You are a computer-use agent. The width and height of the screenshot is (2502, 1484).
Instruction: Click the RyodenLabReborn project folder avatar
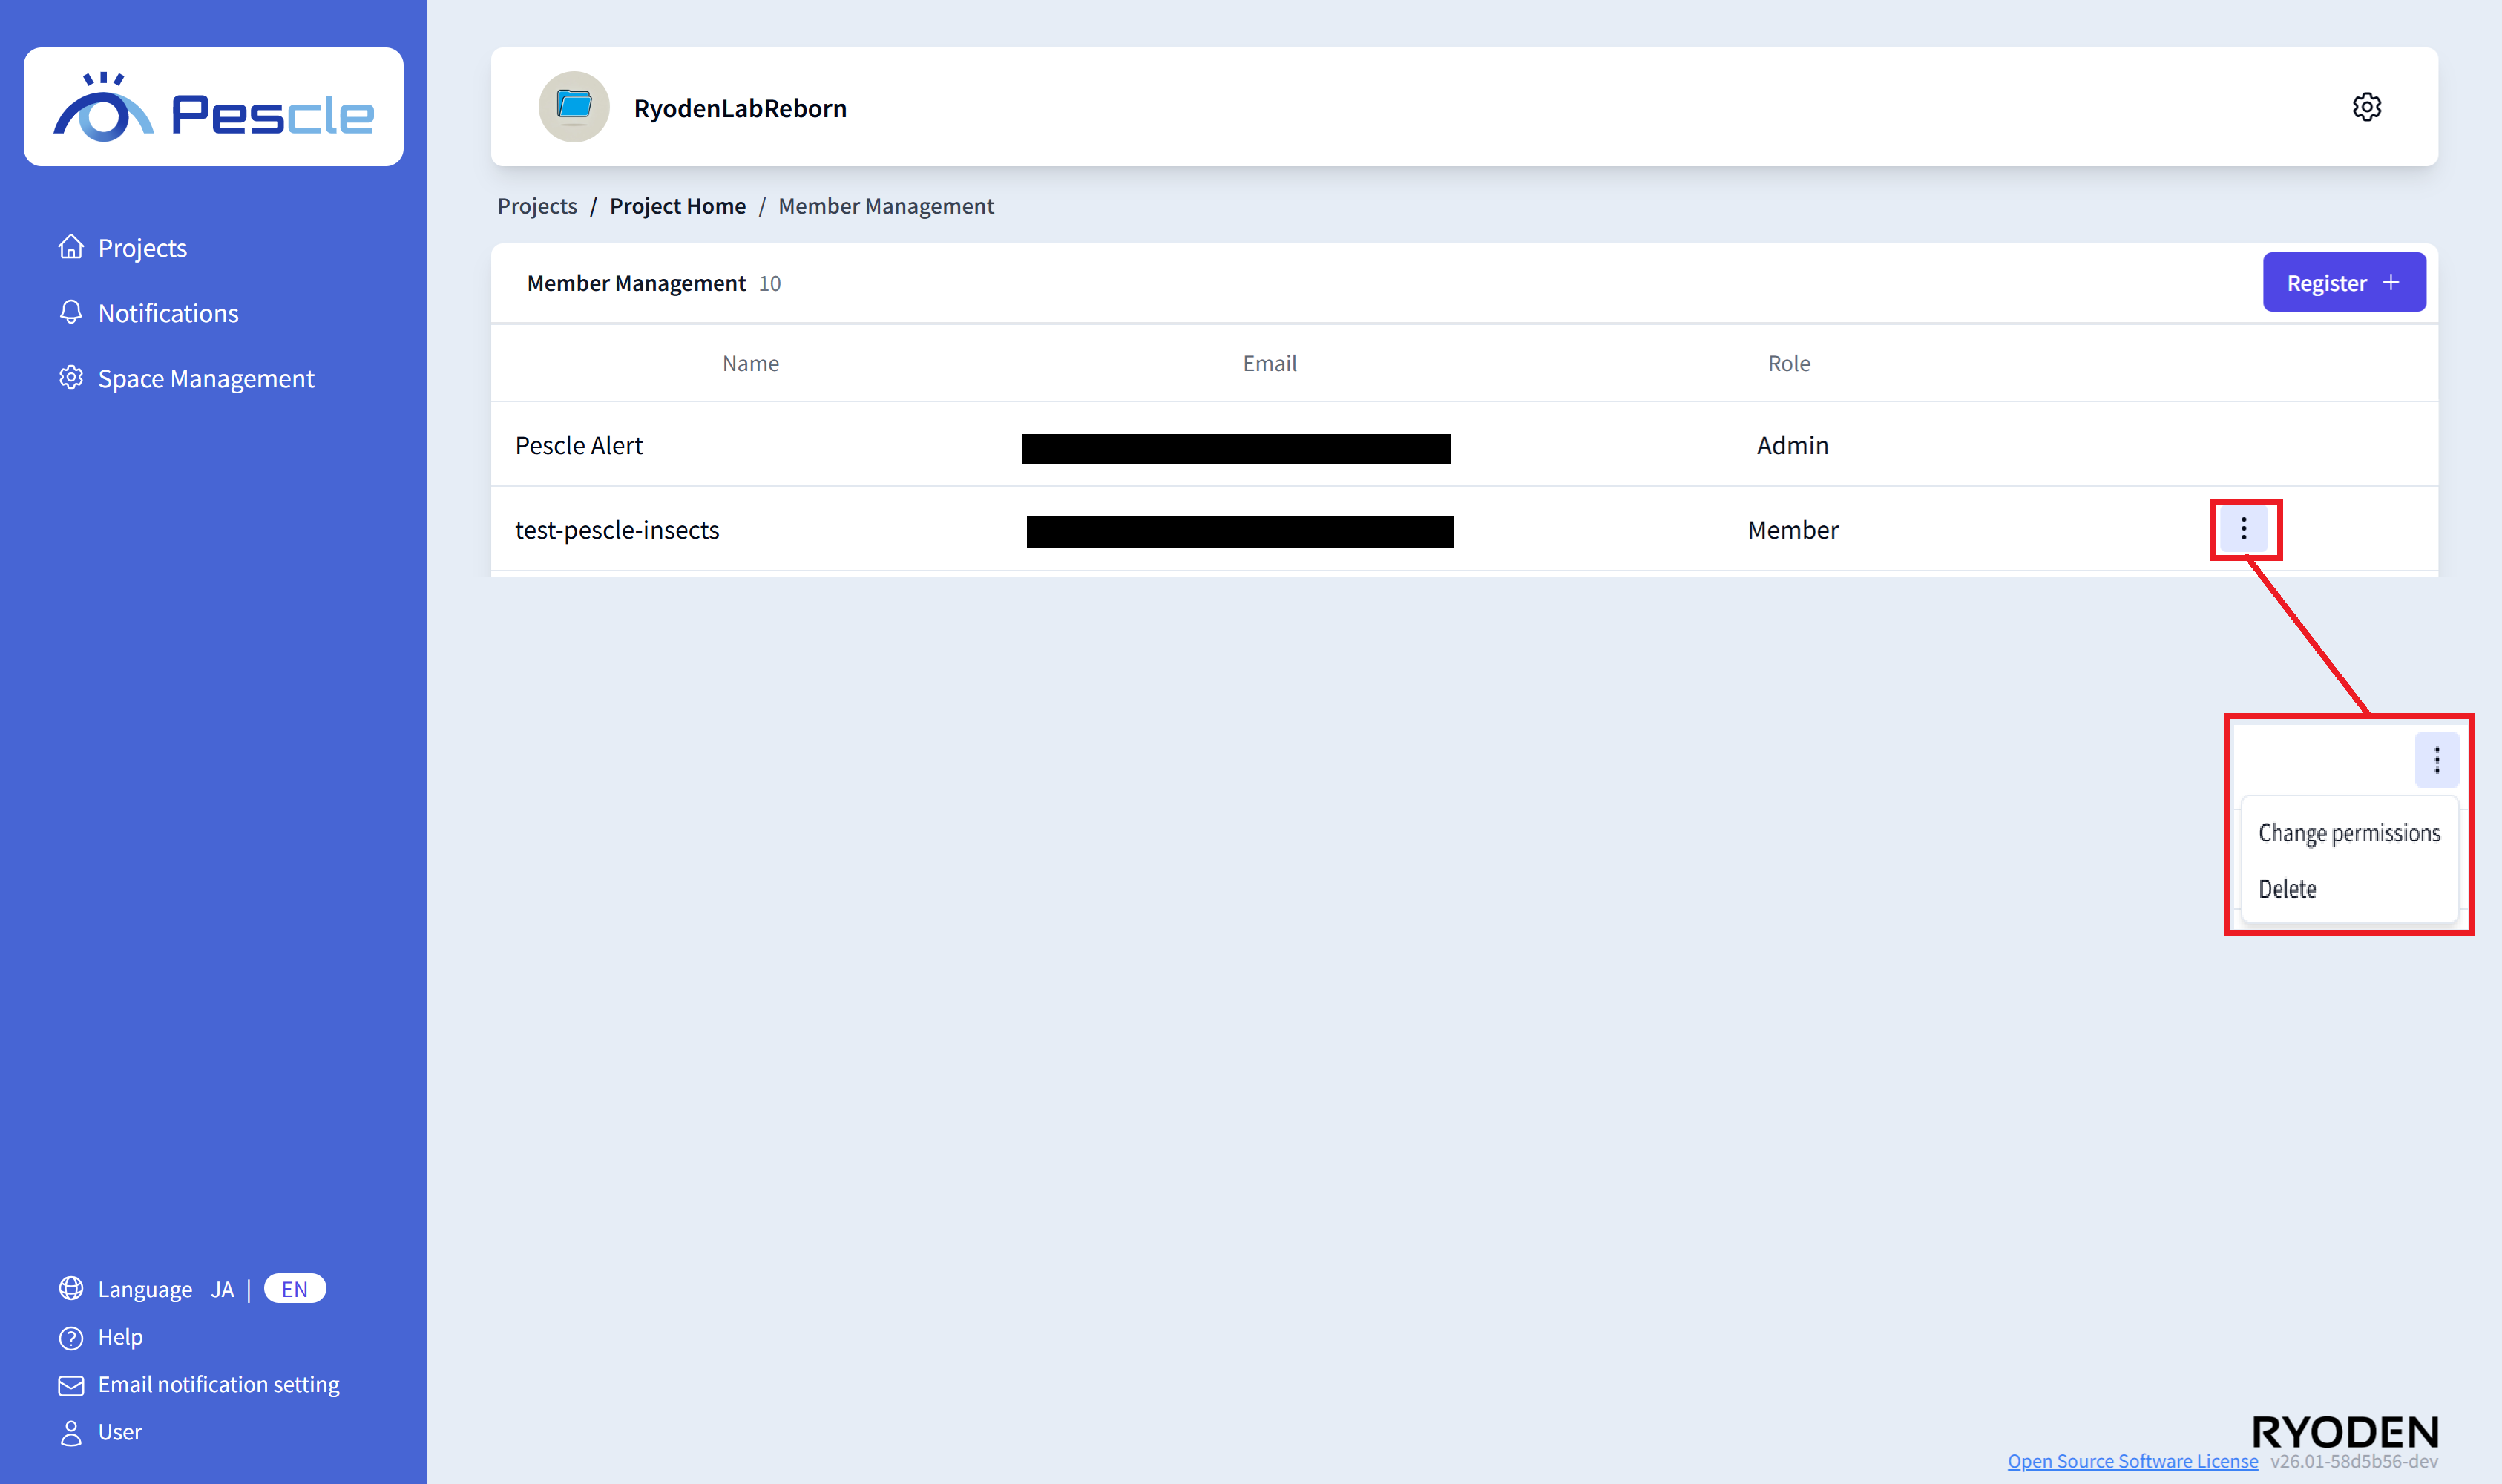tap(574, 107)
